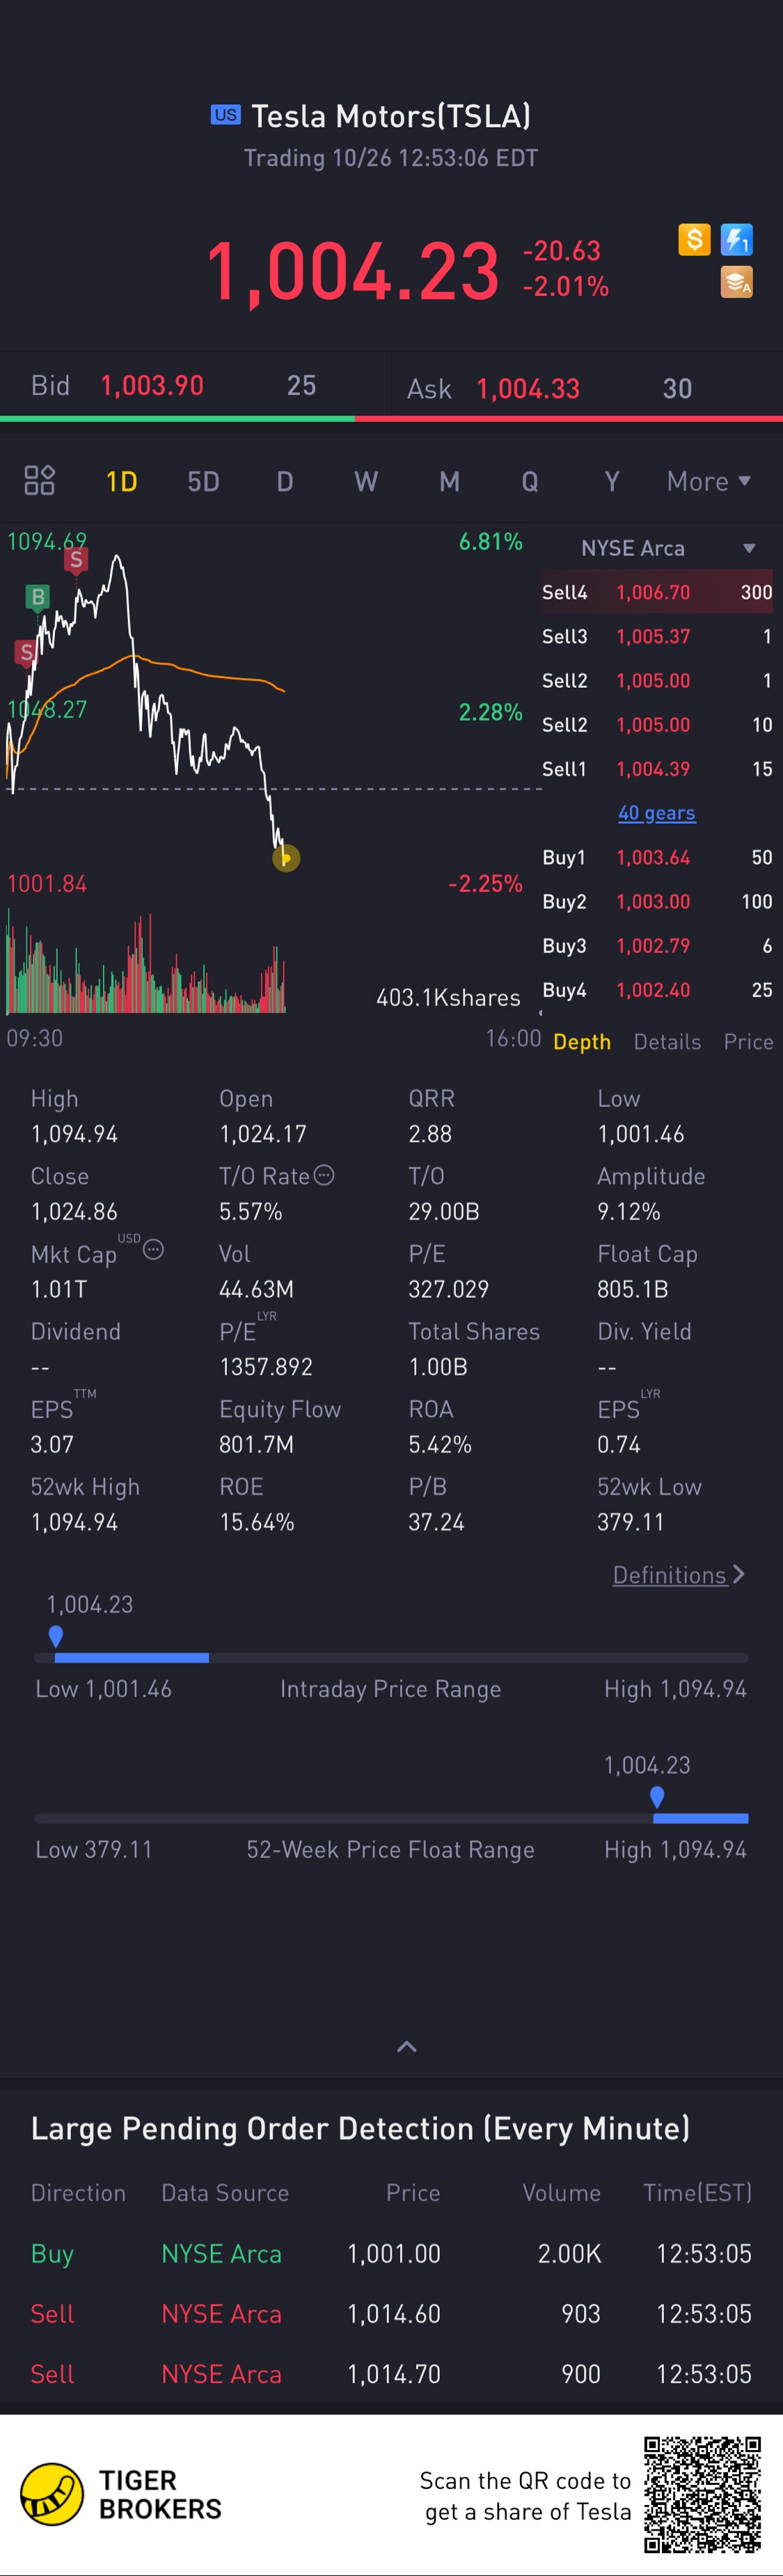Tap the Tesla QR code
The width and height of the screenshot is (783, 2576).
[702, 2494]
